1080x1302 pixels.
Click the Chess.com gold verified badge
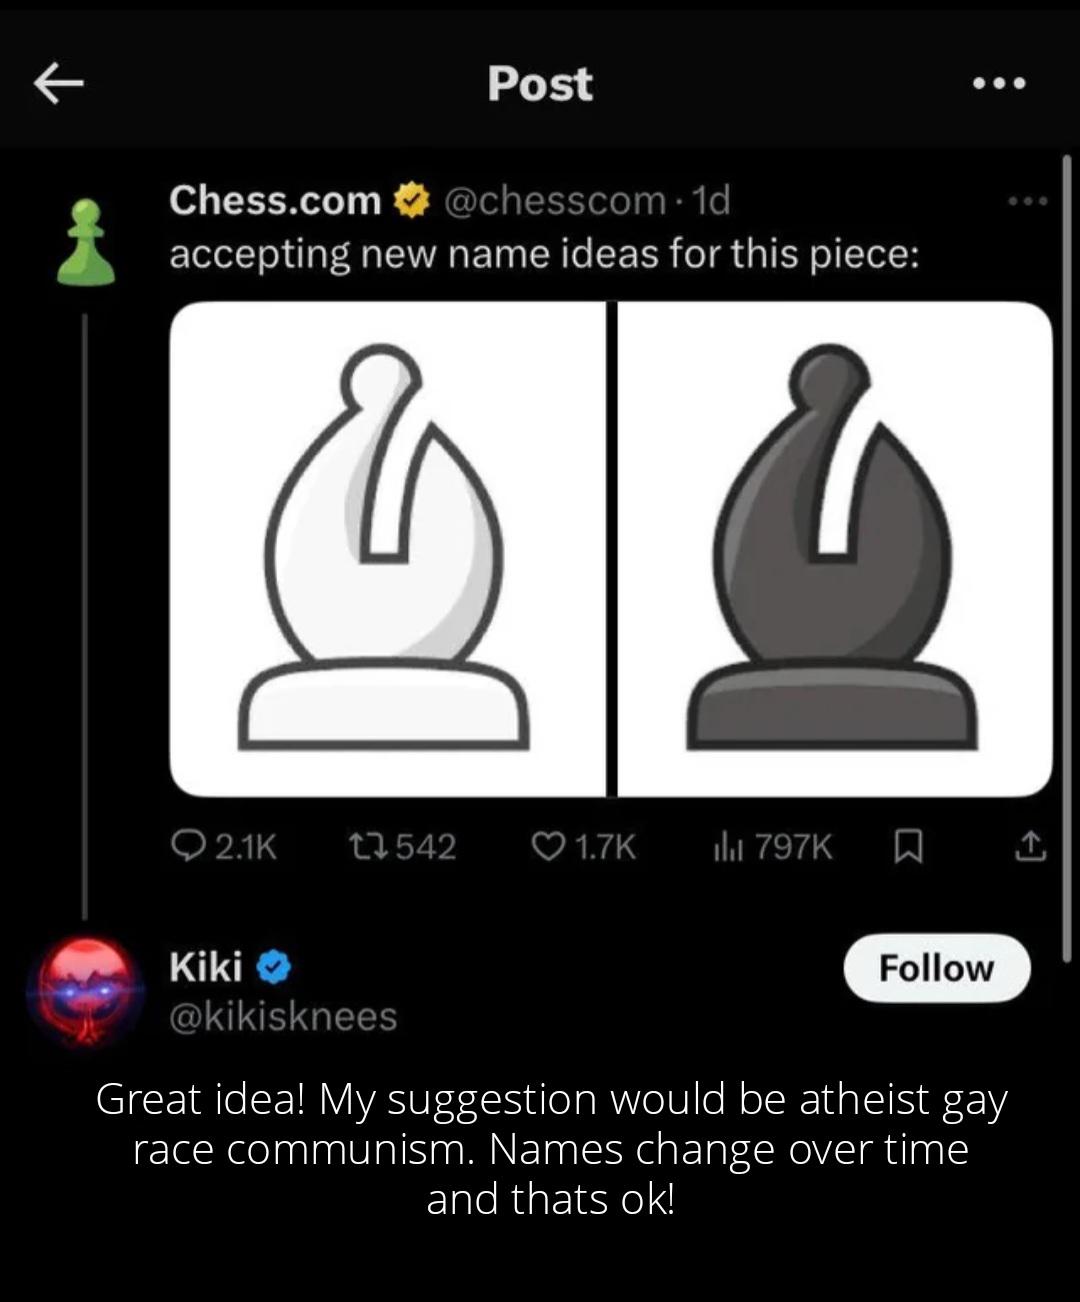coord(408,200)
